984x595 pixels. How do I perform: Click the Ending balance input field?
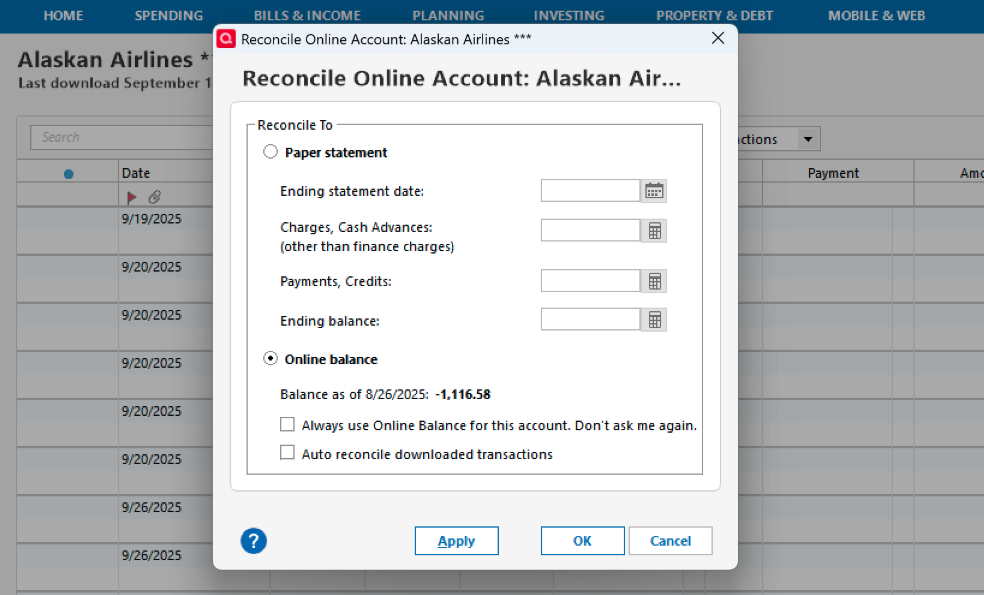(591, 319)
